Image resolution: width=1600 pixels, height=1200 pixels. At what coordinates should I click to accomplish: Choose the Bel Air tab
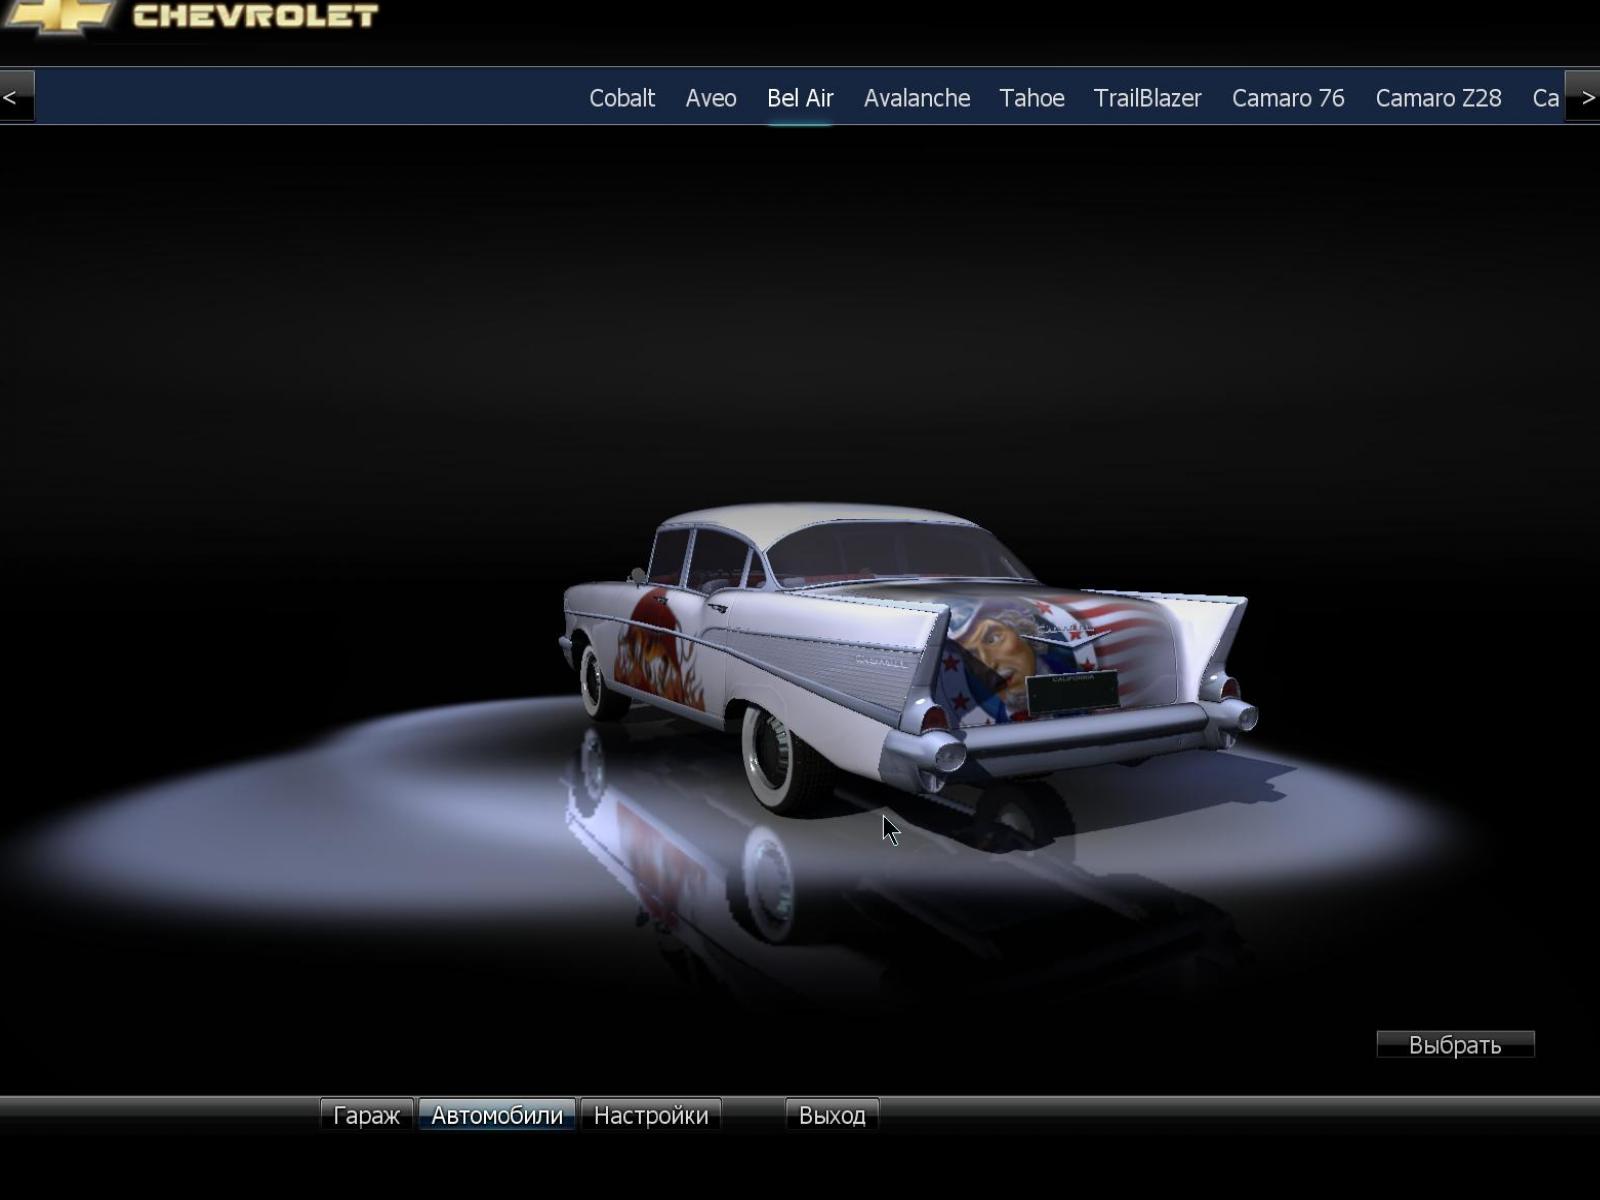[x=799, y=98]
